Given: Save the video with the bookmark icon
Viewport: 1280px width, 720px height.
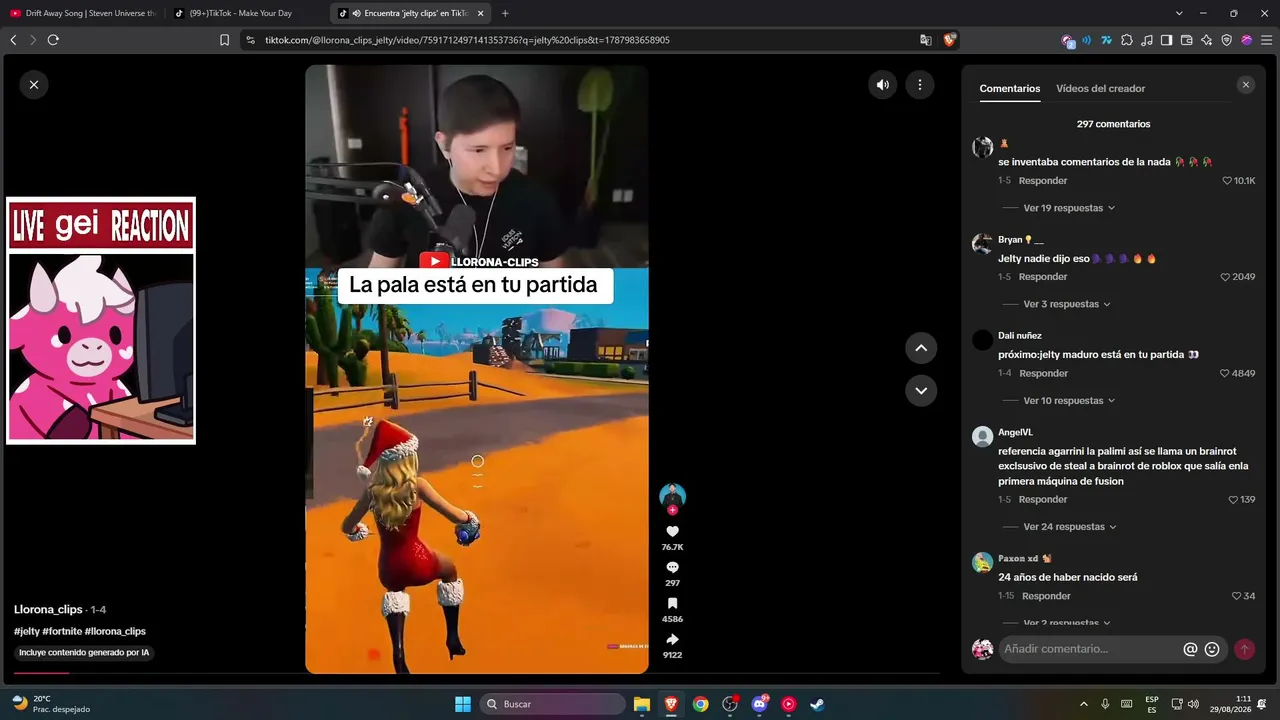Looking at the screenshot, I should pos(672,603).
